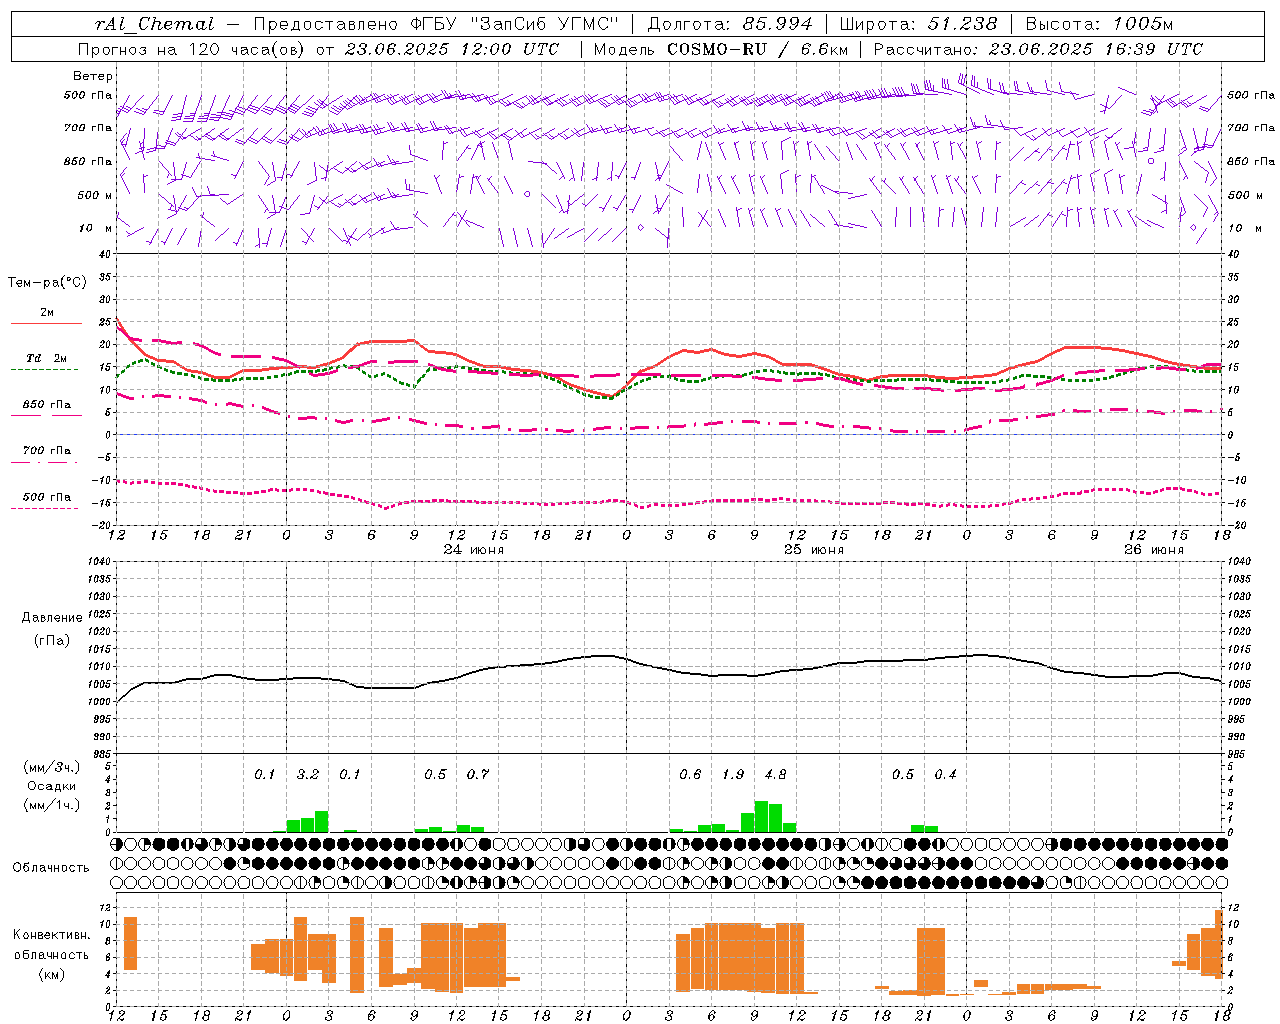Click the latitude value Широта: 51.238
This screenshot has height=1024, width=1280.
pyautogui.click(x=918, y=24)
